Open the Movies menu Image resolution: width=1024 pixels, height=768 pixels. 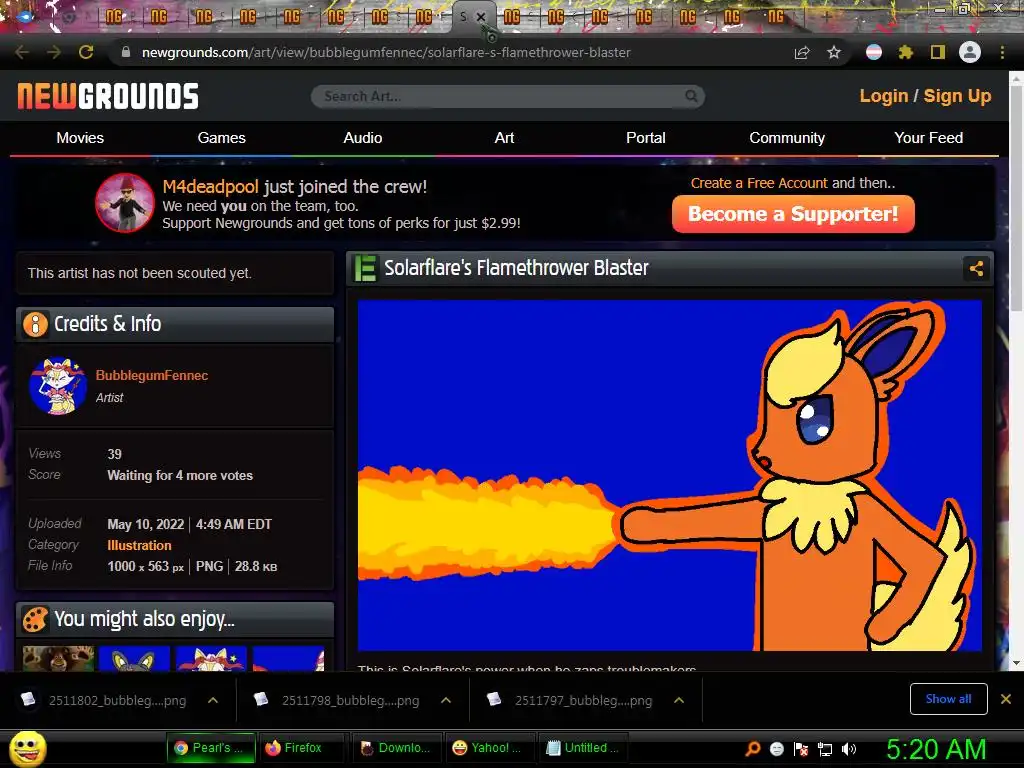(80, 138)
